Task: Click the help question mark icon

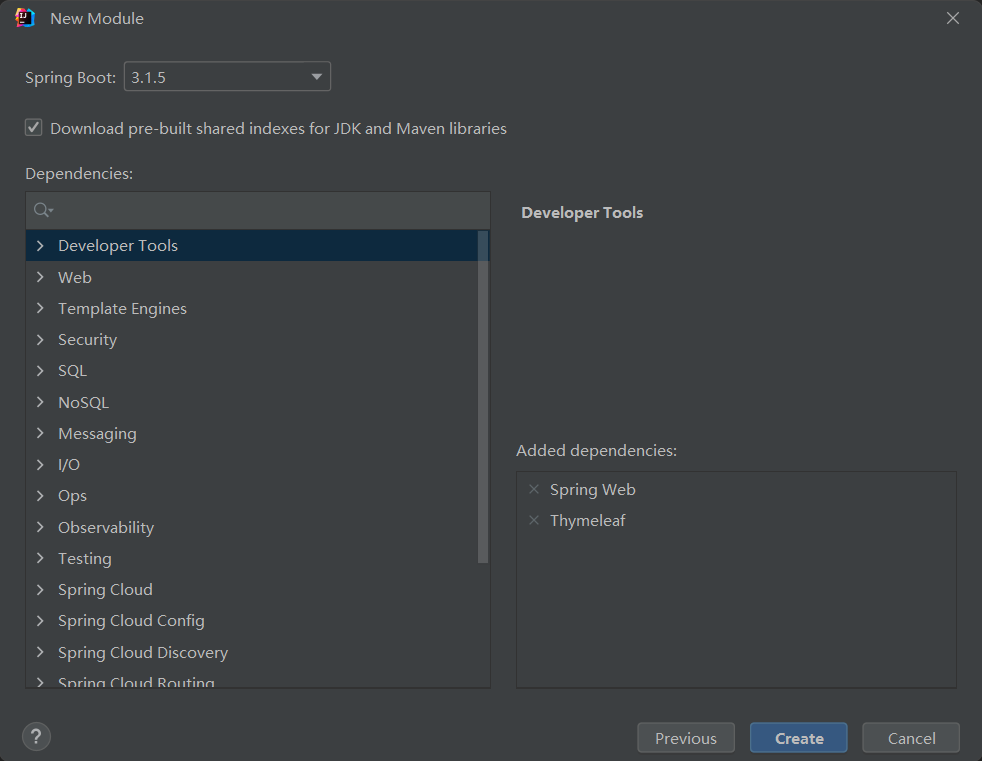Action: [36, 737]
